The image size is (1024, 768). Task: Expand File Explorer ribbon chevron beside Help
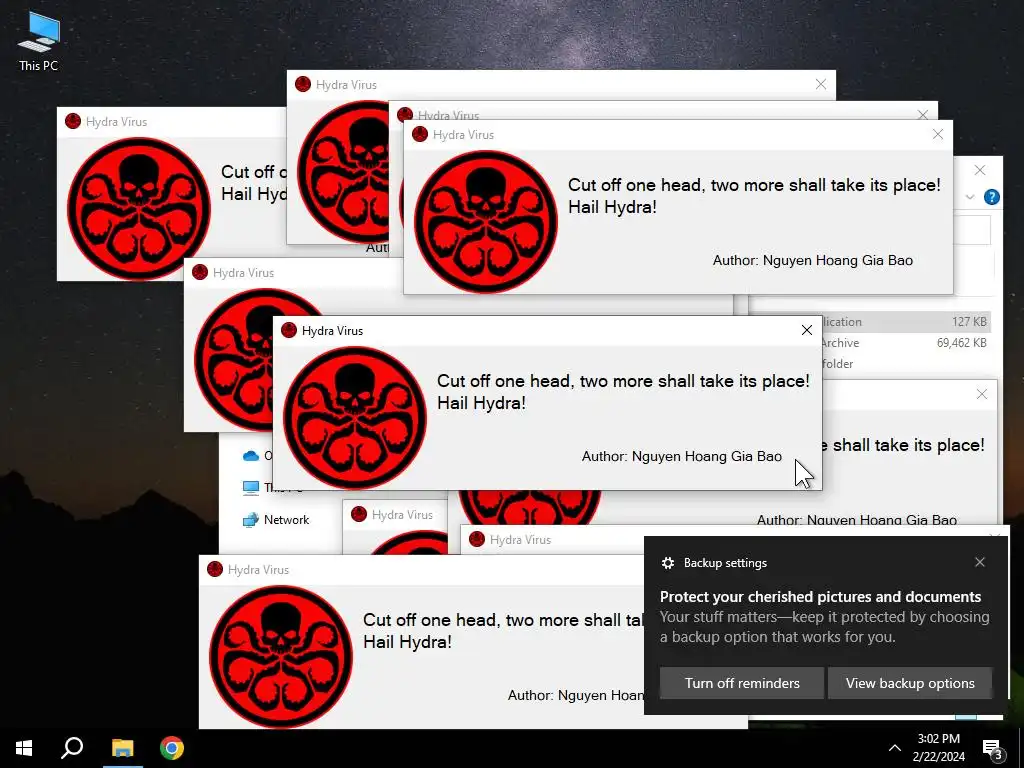coord(970,197)
